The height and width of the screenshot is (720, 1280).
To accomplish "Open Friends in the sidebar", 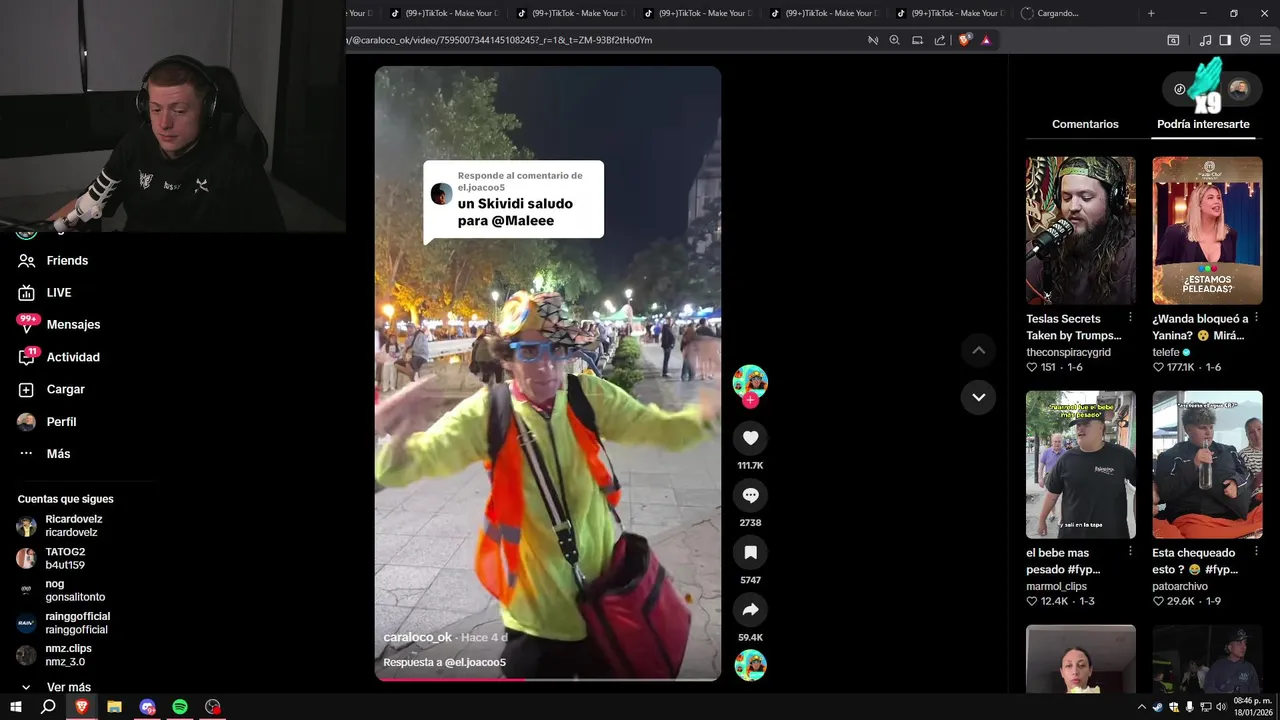I will coord(53,260).
